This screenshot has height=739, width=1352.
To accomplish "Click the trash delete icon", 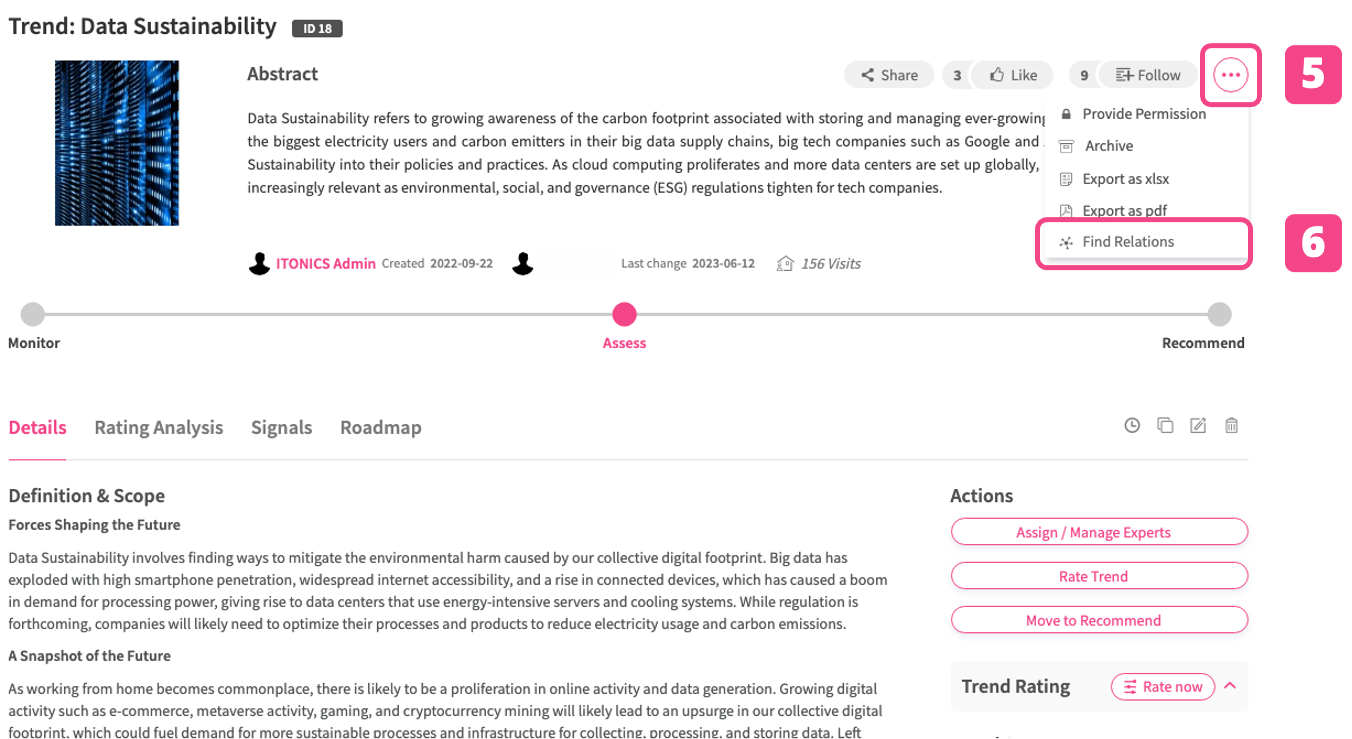I will [x=1232, y=425].
